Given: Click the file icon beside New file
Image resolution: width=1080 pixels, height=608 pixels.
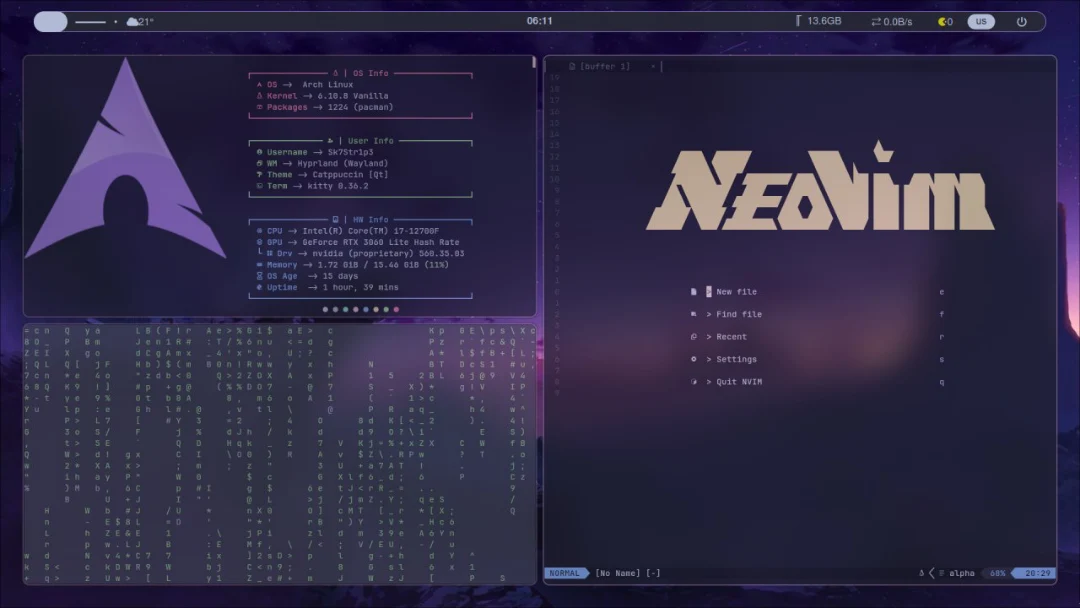Looking at the screenshot, I should point(693,292).
